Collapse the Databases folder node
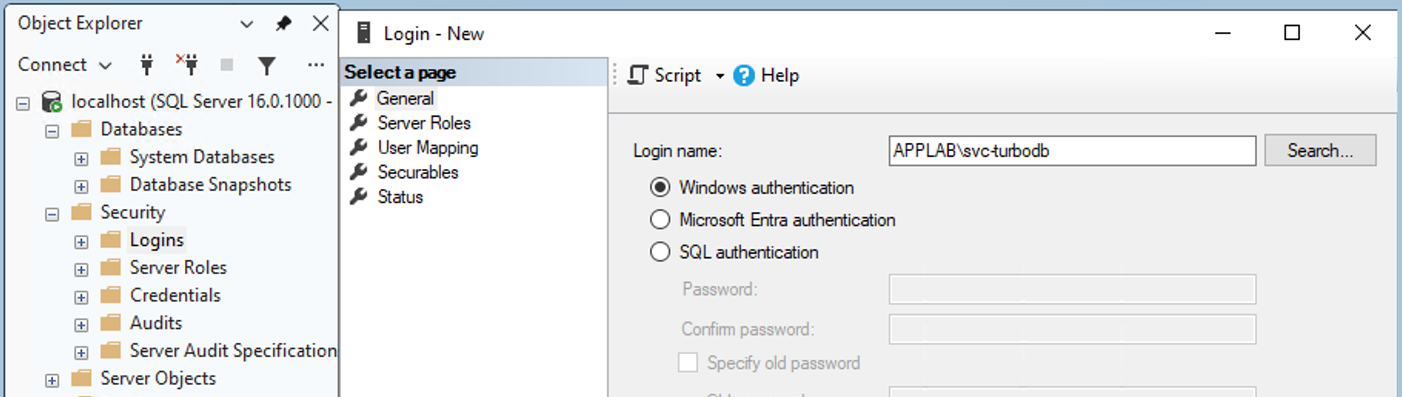The width and height of the screenshot is (1402, 397). click(52, 130)
